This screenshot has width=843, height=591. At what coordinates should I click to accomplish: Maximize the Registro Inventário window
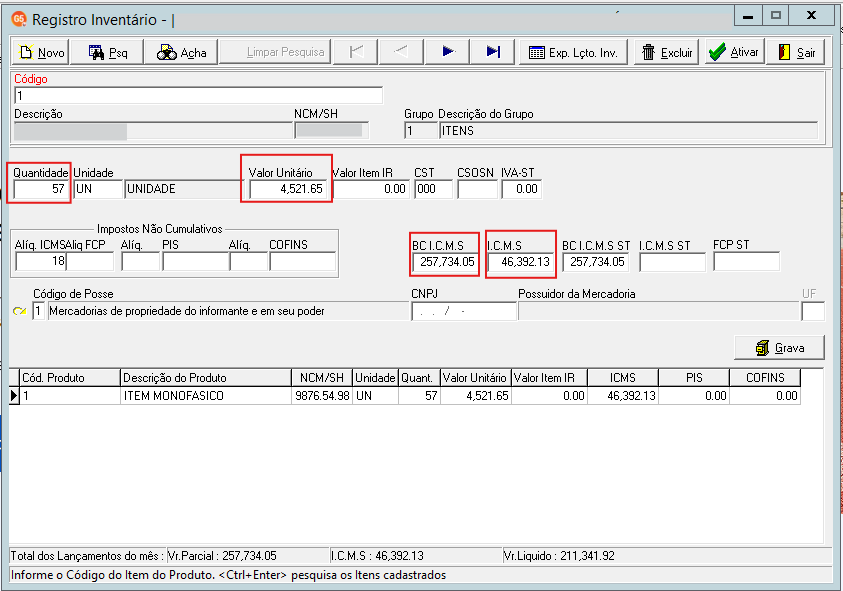point(776,16)
